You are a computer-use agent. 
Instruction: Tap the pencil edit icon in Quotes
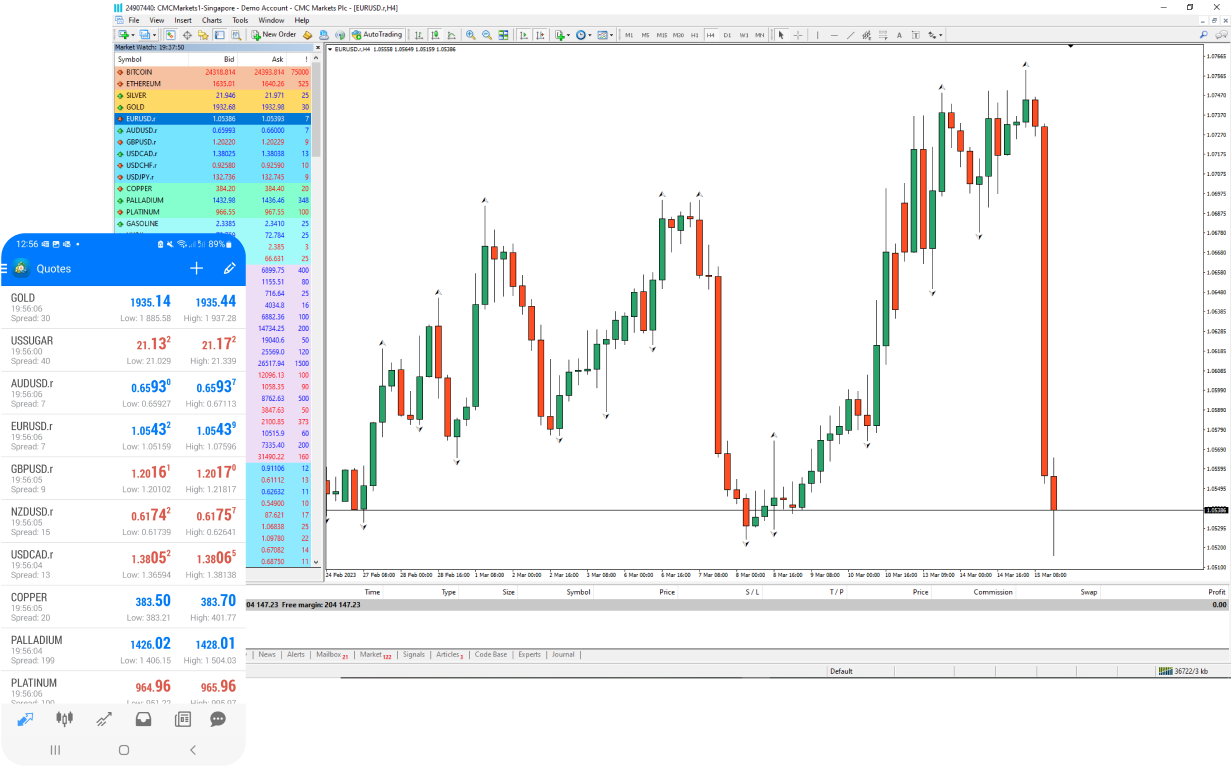(x=229, y=268)
